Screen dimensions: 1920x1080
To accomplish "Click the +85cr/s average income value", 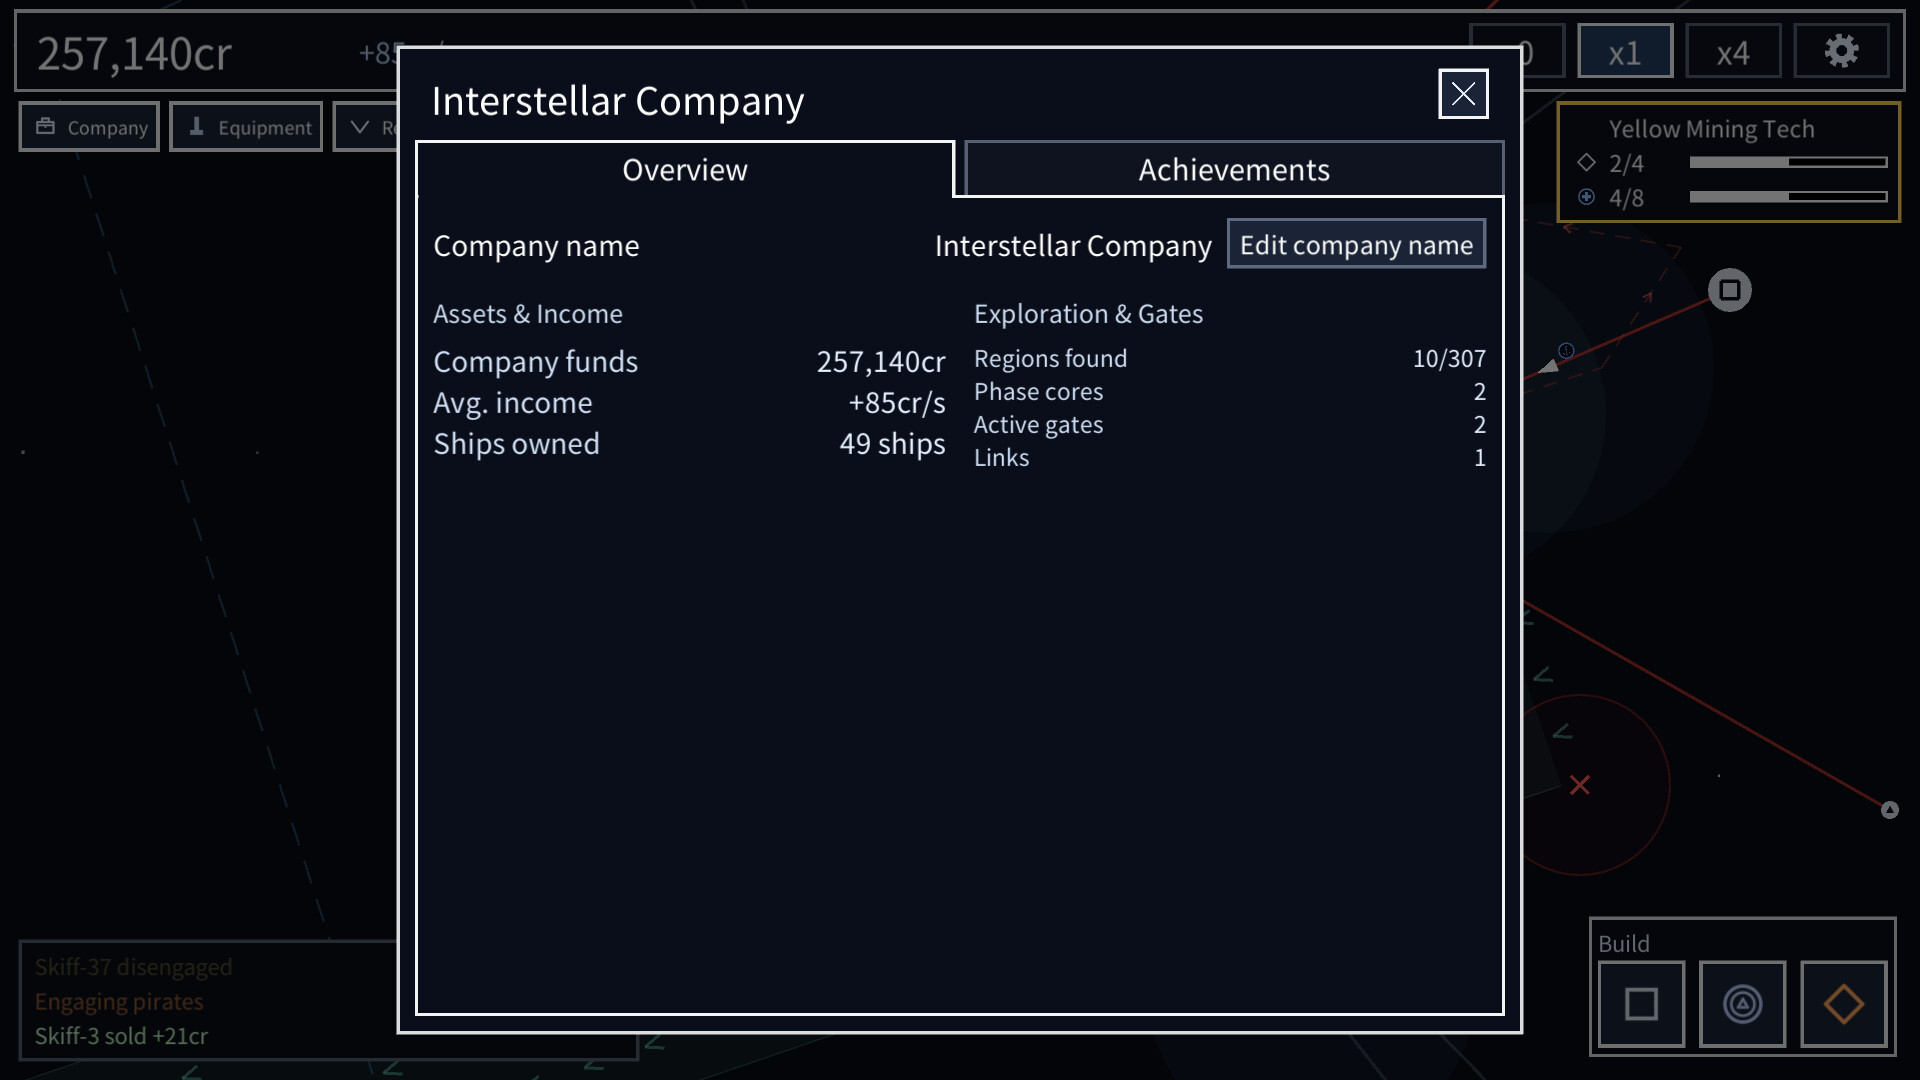I will click(x=896, y=402).
